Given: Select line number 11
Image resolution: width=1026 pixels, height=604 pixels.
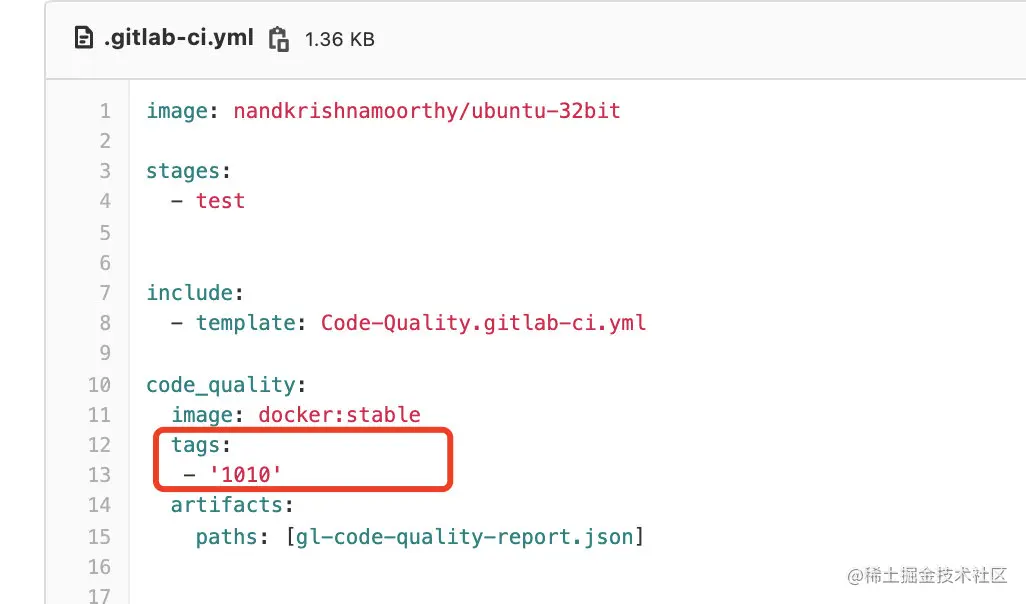Looking at the screenshot, I should pyautogui.click(x=99, y=414).
